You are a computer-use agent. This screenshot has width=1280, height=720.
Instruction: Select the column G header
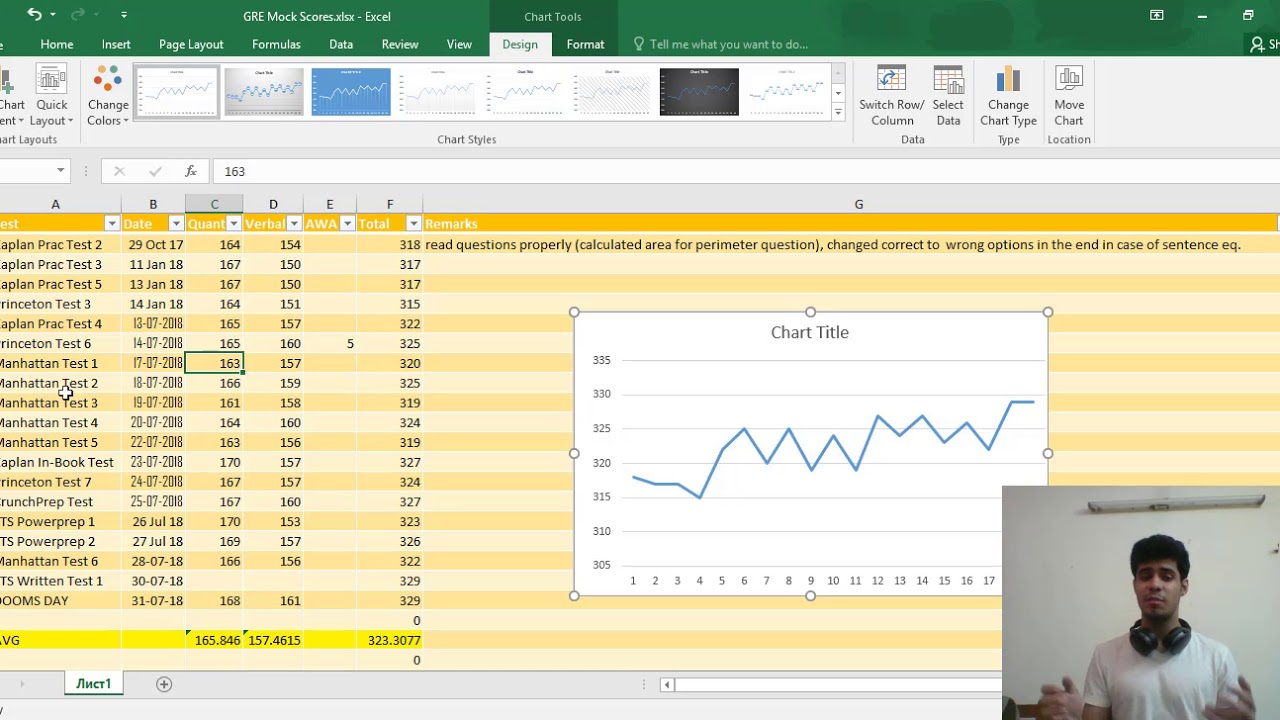coord(858,204)
